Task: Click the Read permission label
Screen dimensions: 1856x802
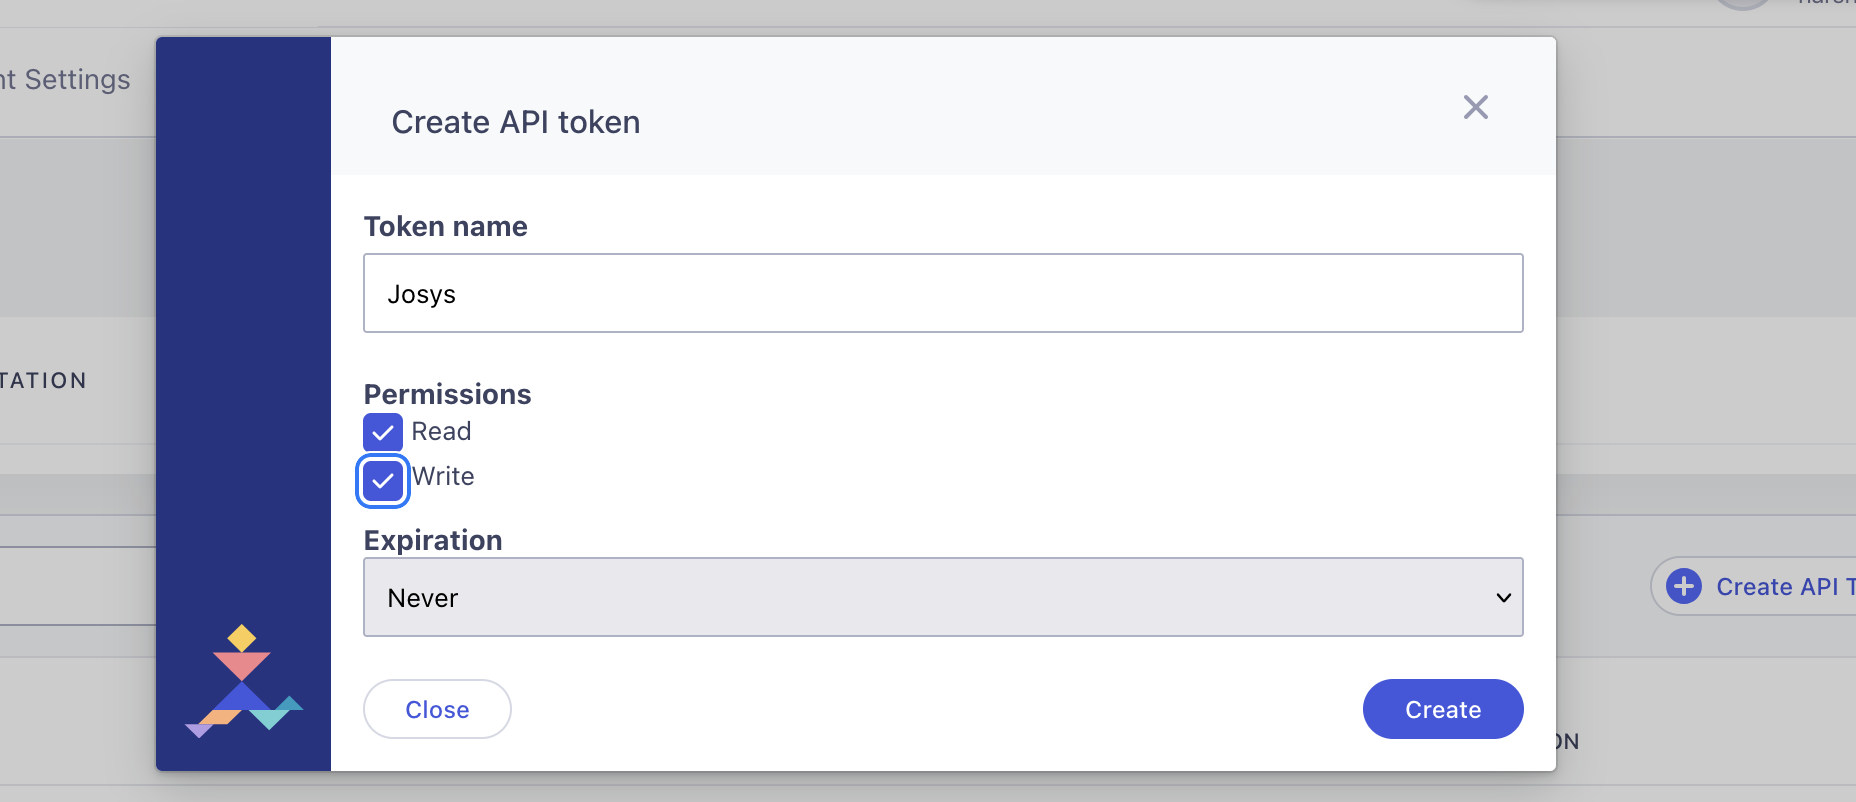Action: tap(441, 431)
